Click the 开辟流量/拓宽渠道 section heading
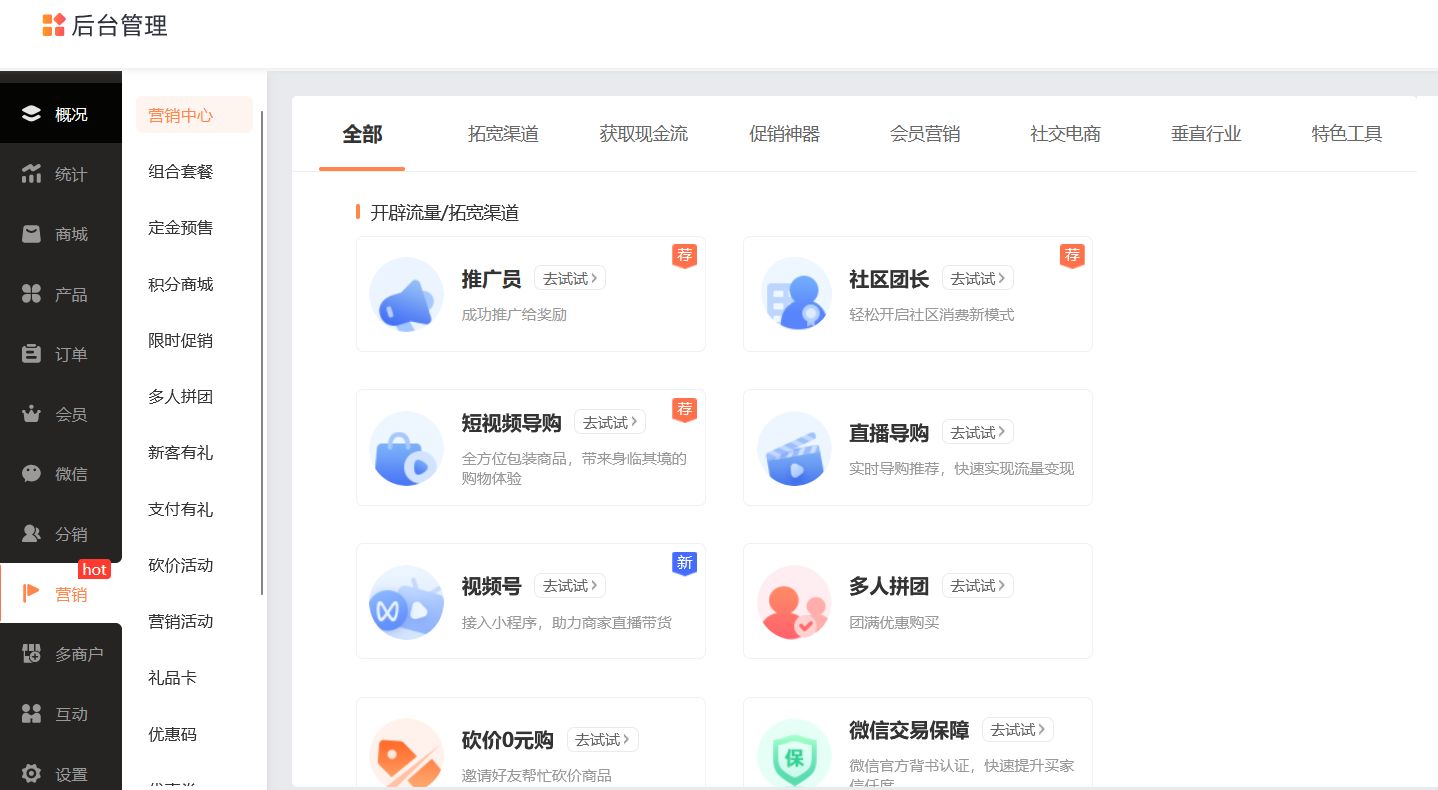Screen dimensions: 1438x790 (445, 212)
